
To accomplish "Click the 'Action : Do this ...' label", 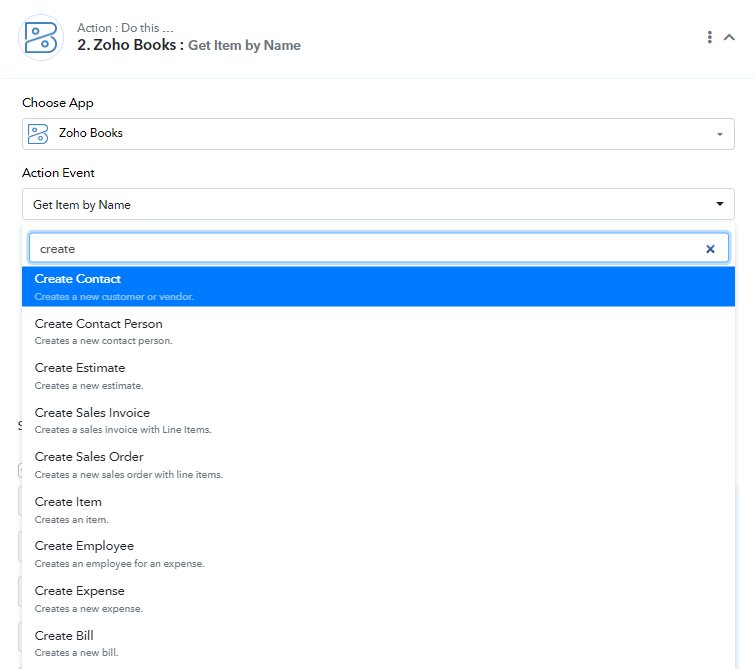I will 125,28.
